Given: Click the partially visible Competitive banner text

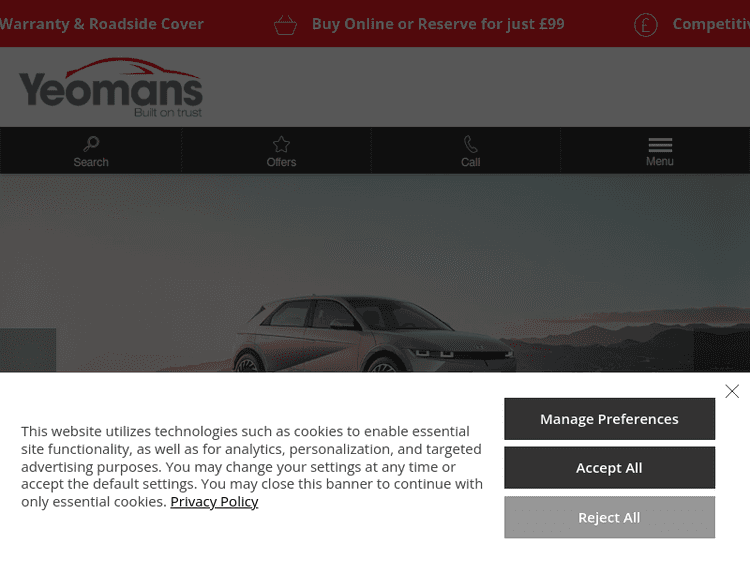Looking at the screenshot, I should (x=710, y=24).
